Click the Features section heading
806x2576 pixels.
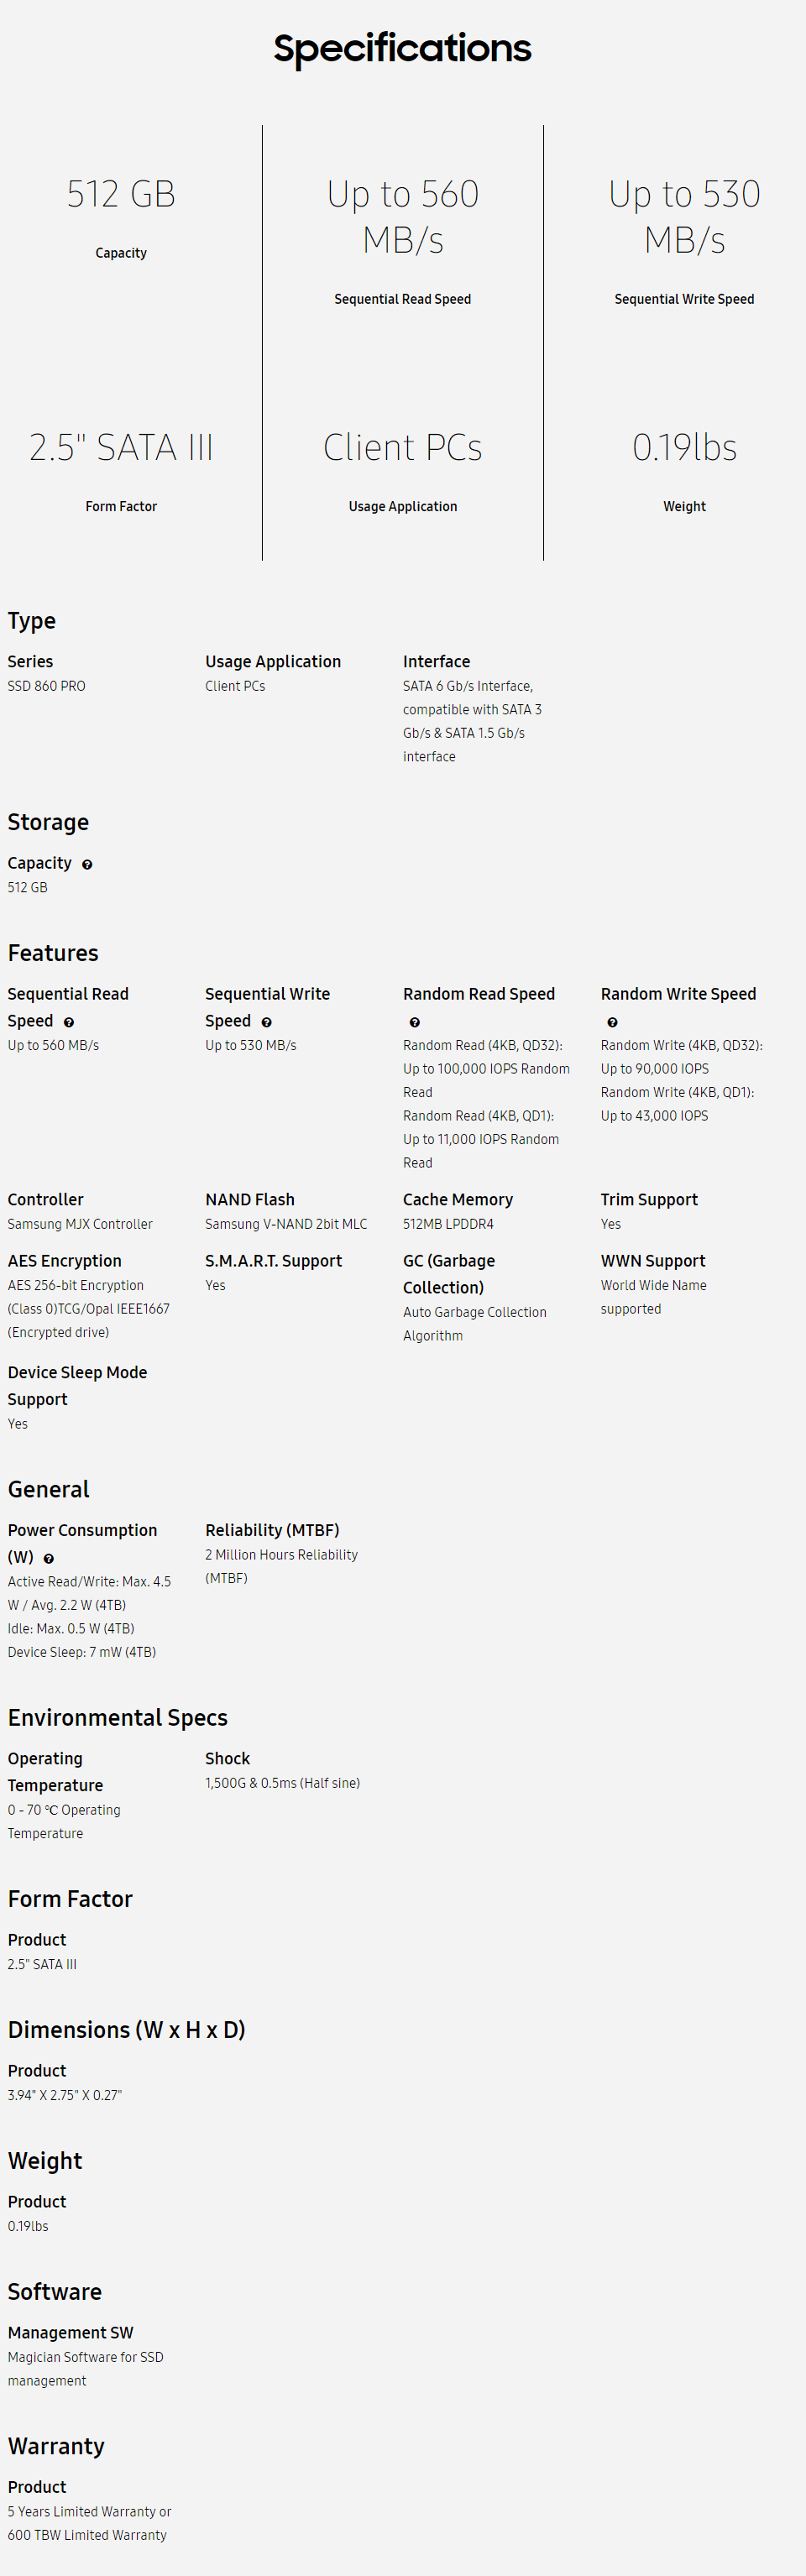click(x=53, y=953)
